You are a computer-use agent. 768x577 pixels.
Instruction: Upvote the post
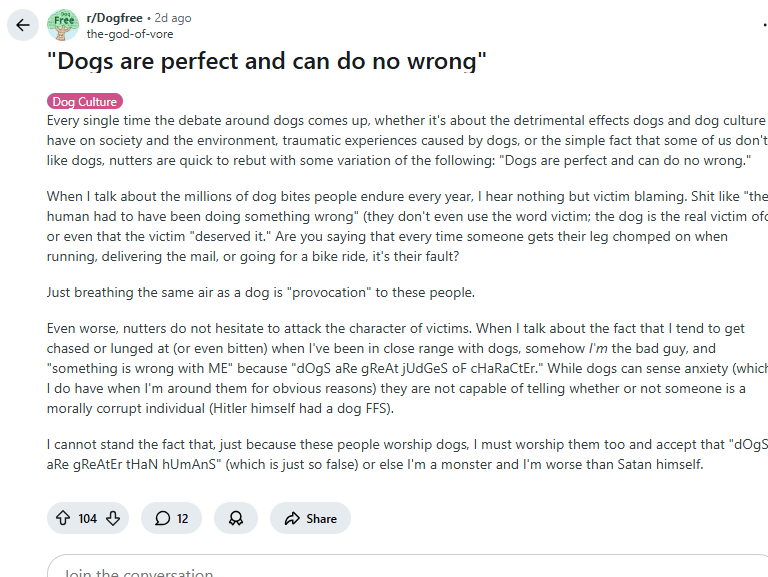[63, 518]
